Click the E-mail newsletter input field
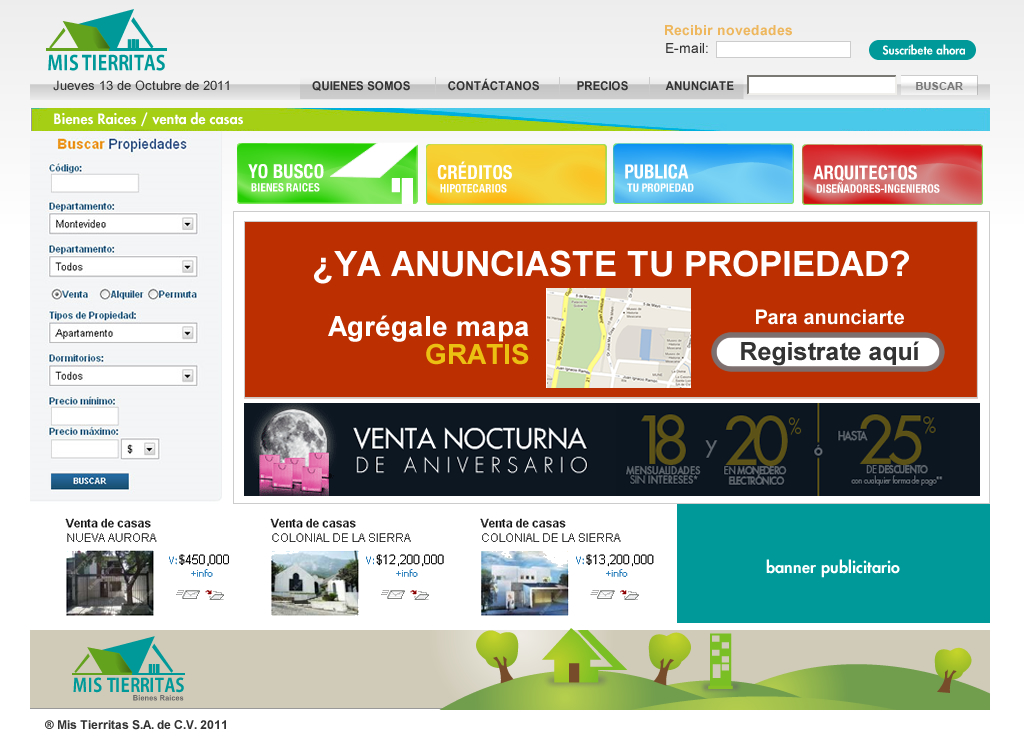This screenshot has height=750, width=1024. coord(783,50)
